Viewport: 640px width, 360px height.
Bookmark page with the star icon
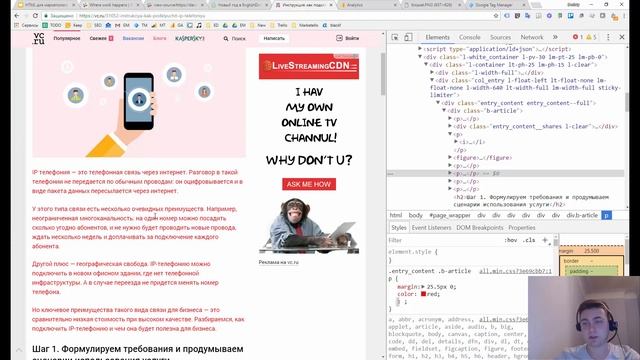(x=496, y=16)
